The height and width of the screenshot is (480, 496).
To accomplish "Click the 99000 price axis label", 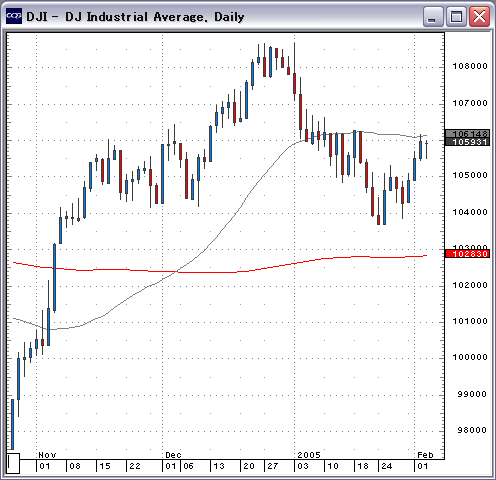I will point(472,394).
